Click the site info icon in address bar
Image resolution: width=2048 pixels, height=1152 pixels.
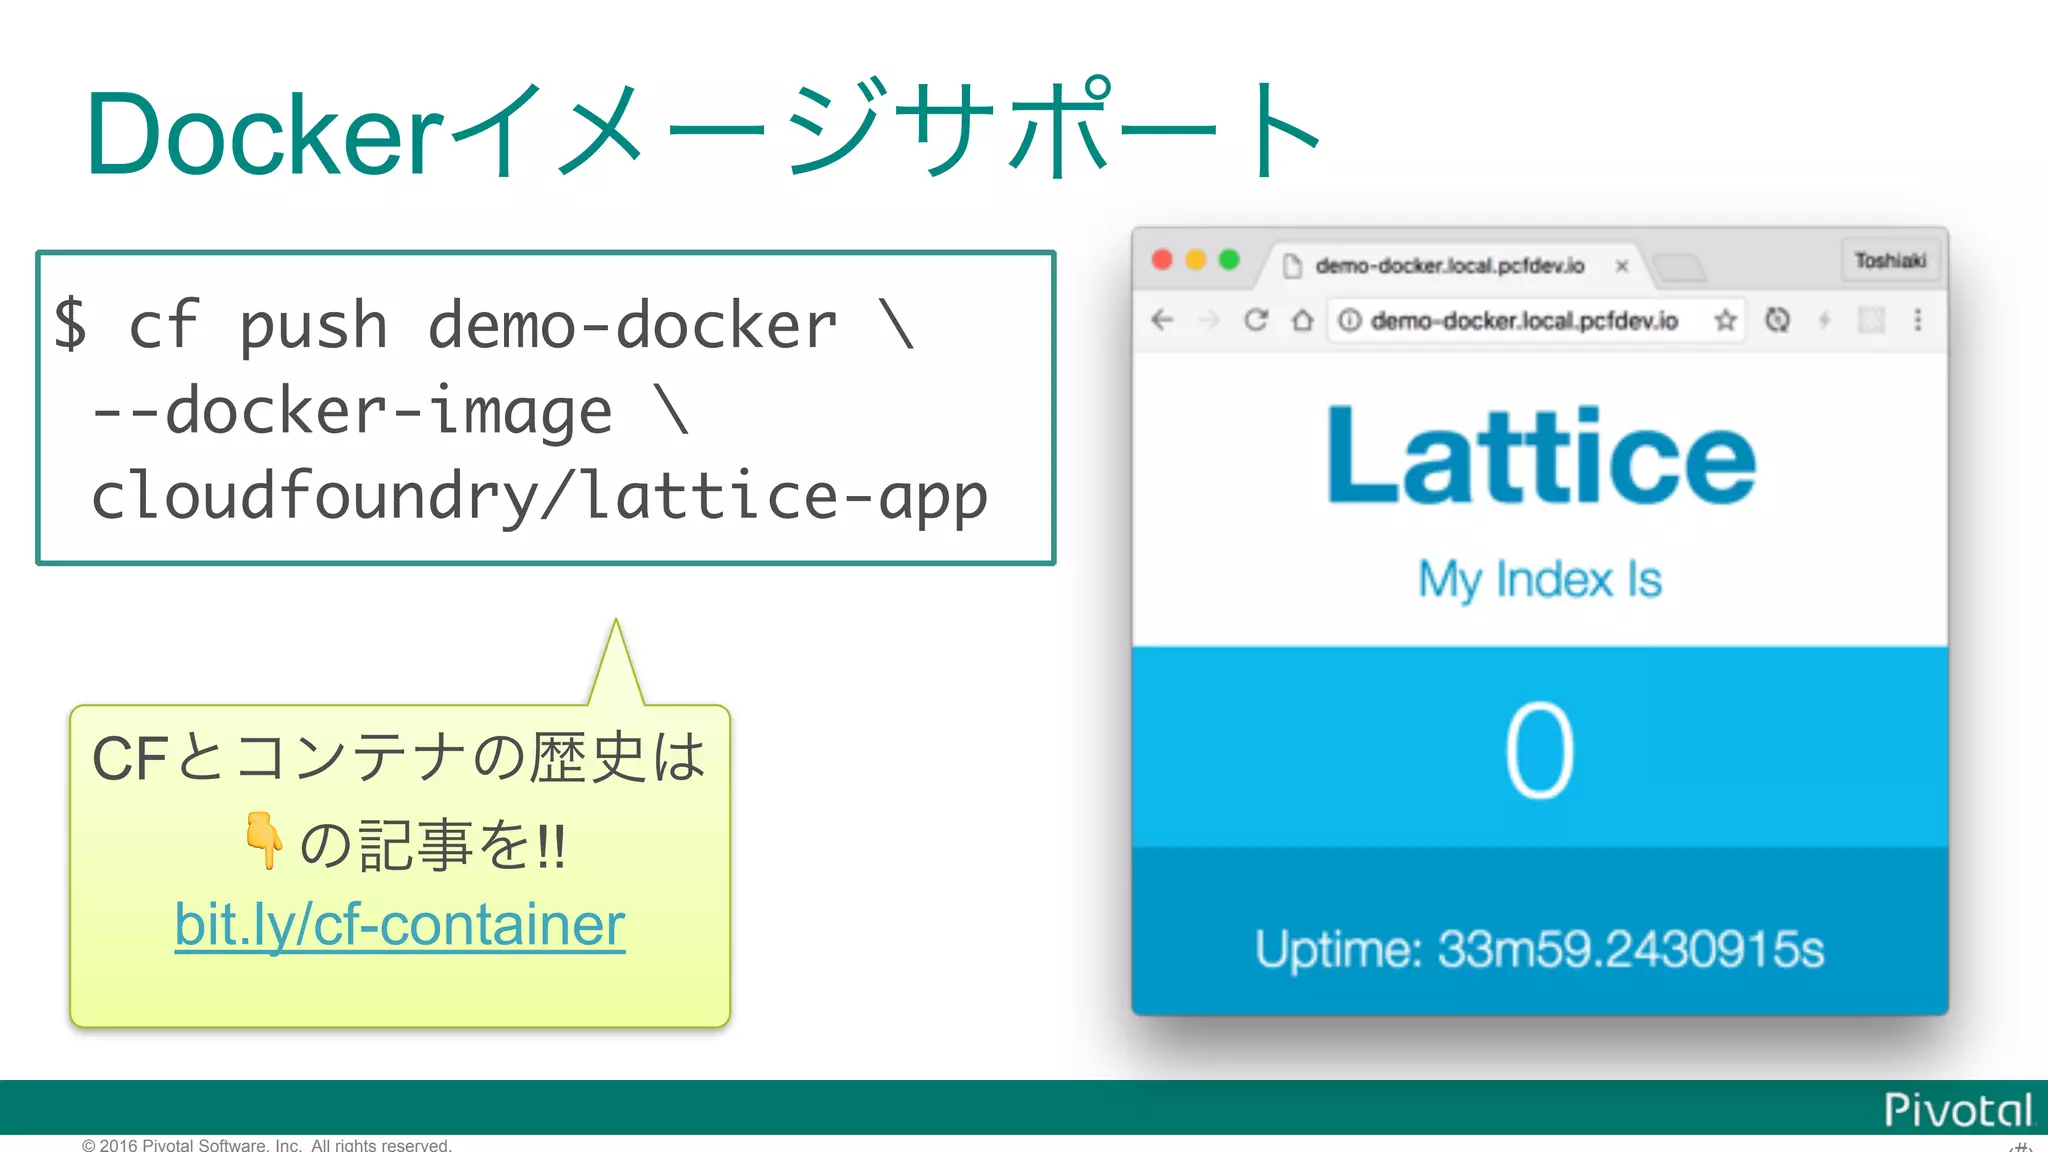click(x=1350, y=320)
